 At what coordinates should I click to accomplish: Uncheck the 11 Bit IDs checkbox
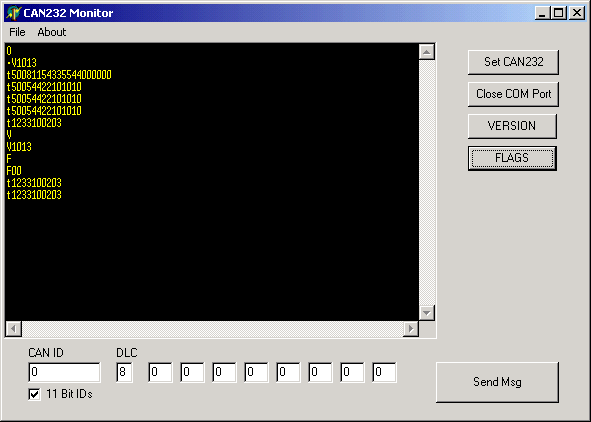[34, 394]
